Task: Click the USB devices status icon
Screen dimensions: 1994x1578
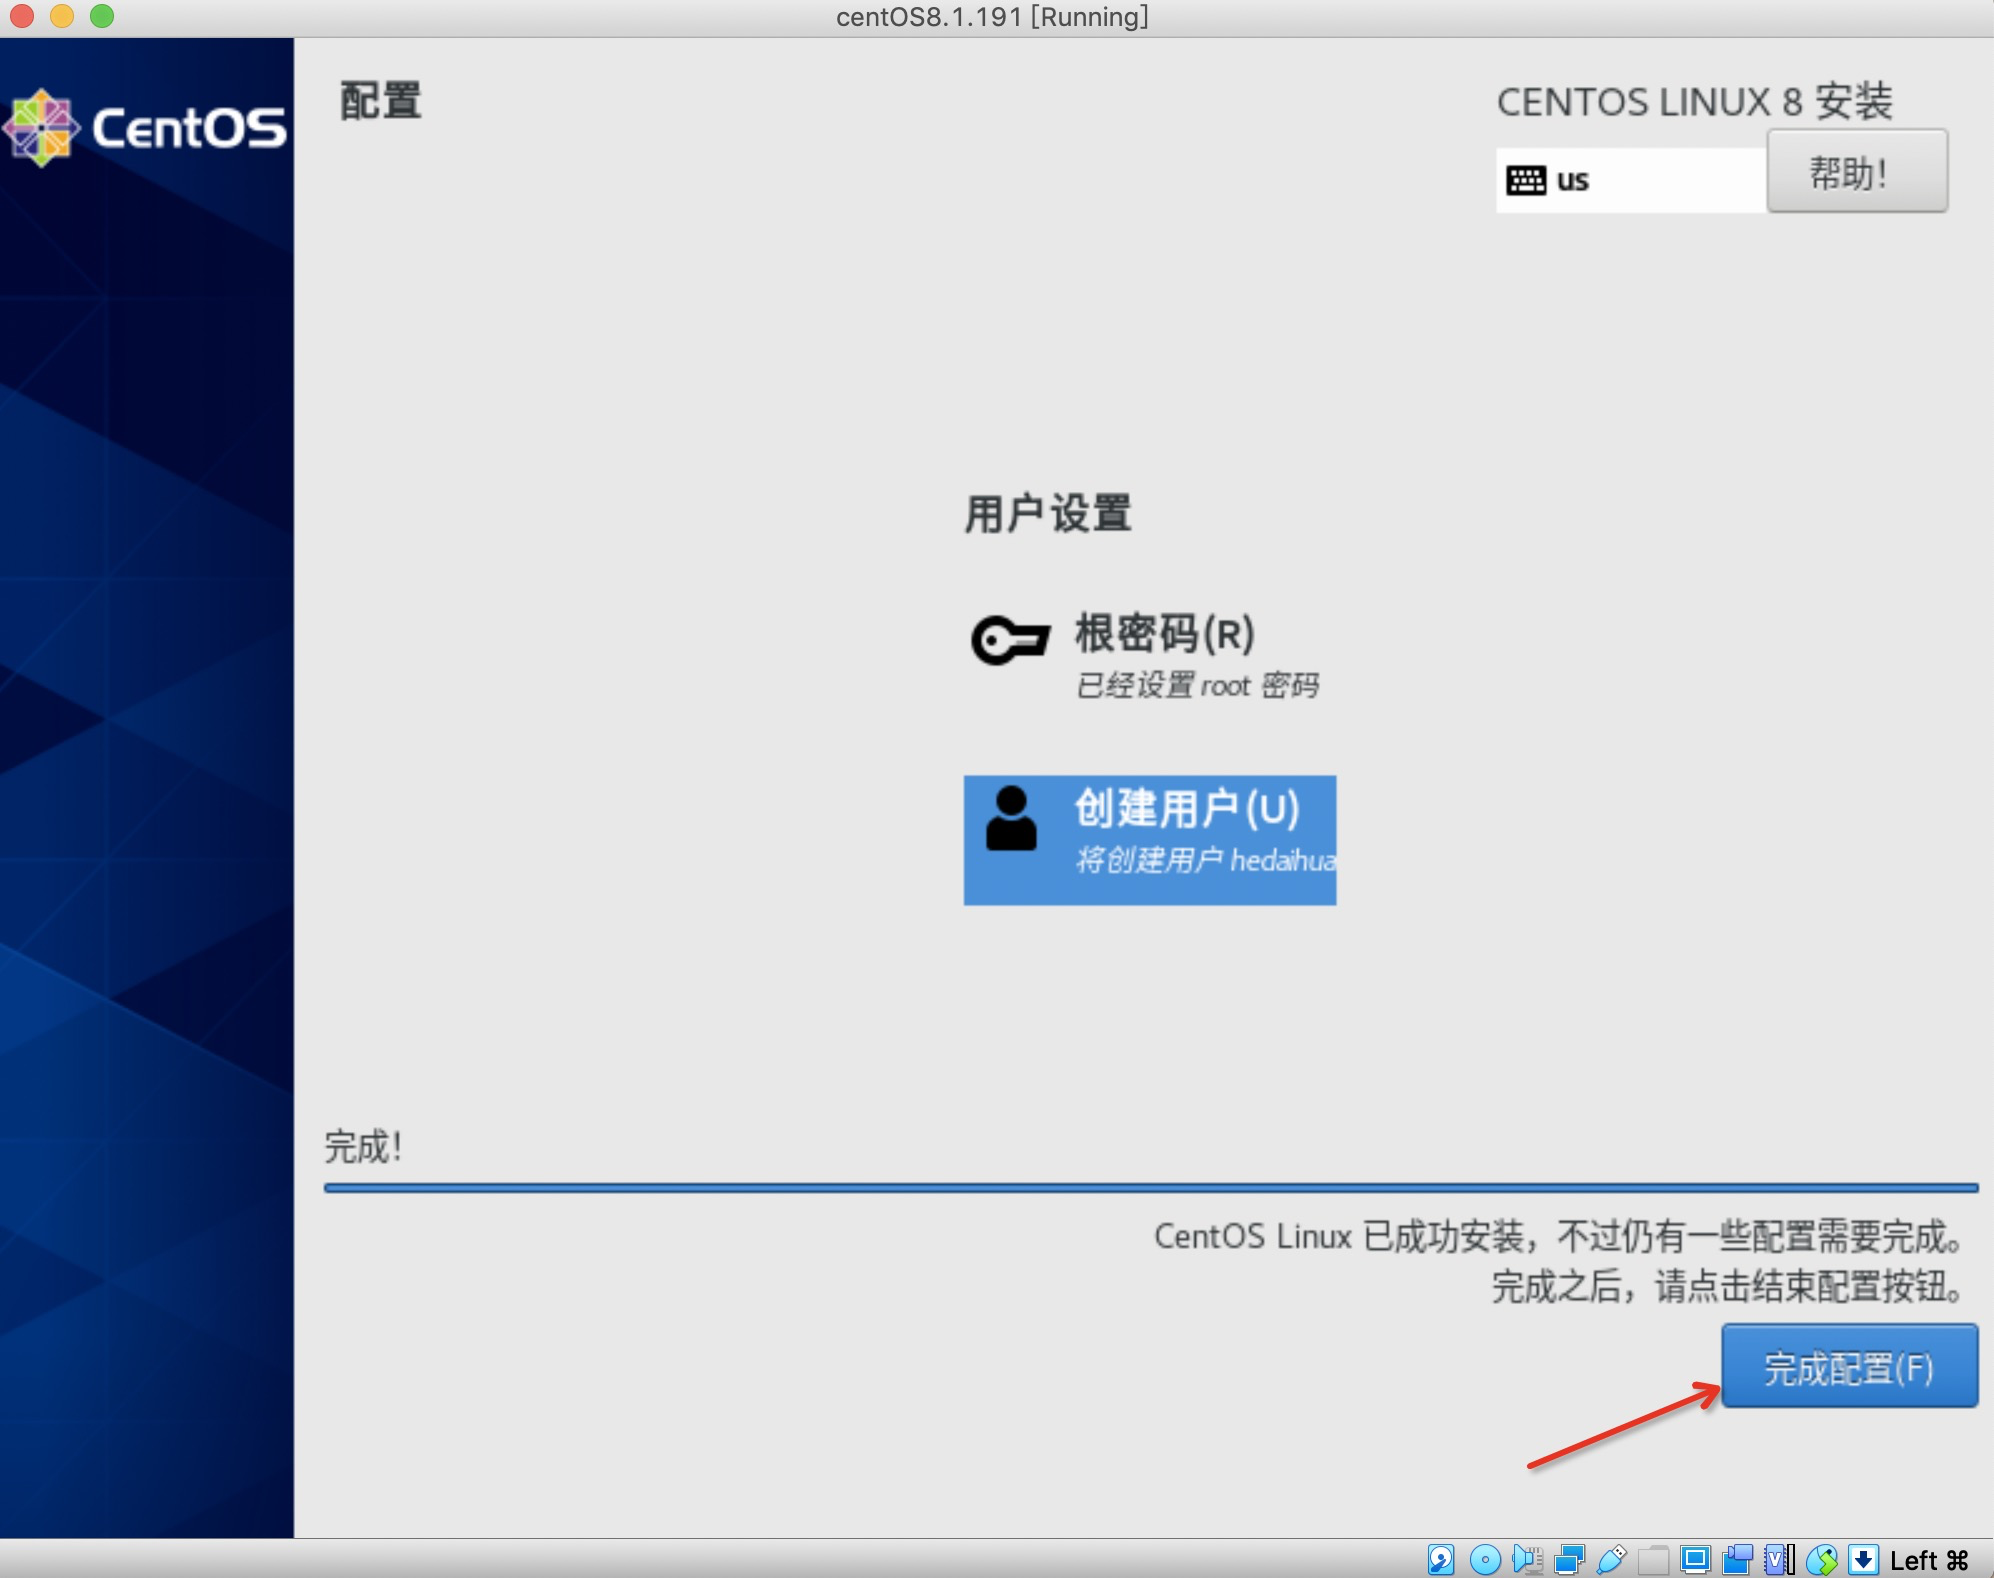Action: (x=1612, y=1559)
